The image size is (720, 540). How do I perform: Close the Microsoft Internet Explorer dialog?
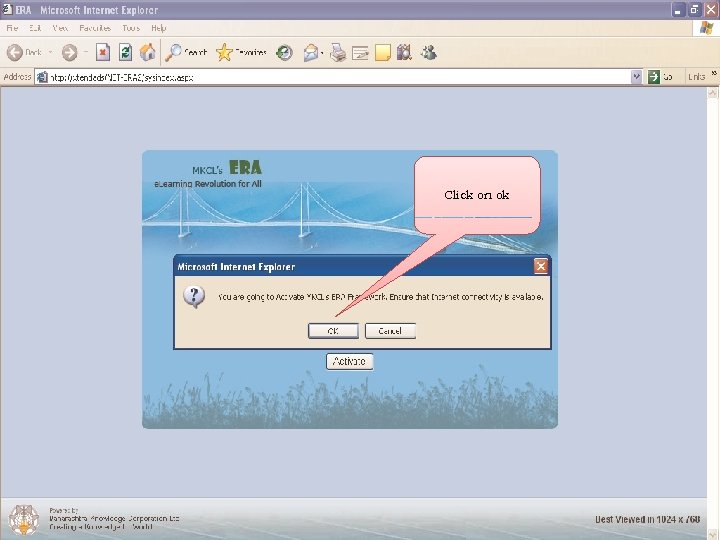[x=541, y=266]
